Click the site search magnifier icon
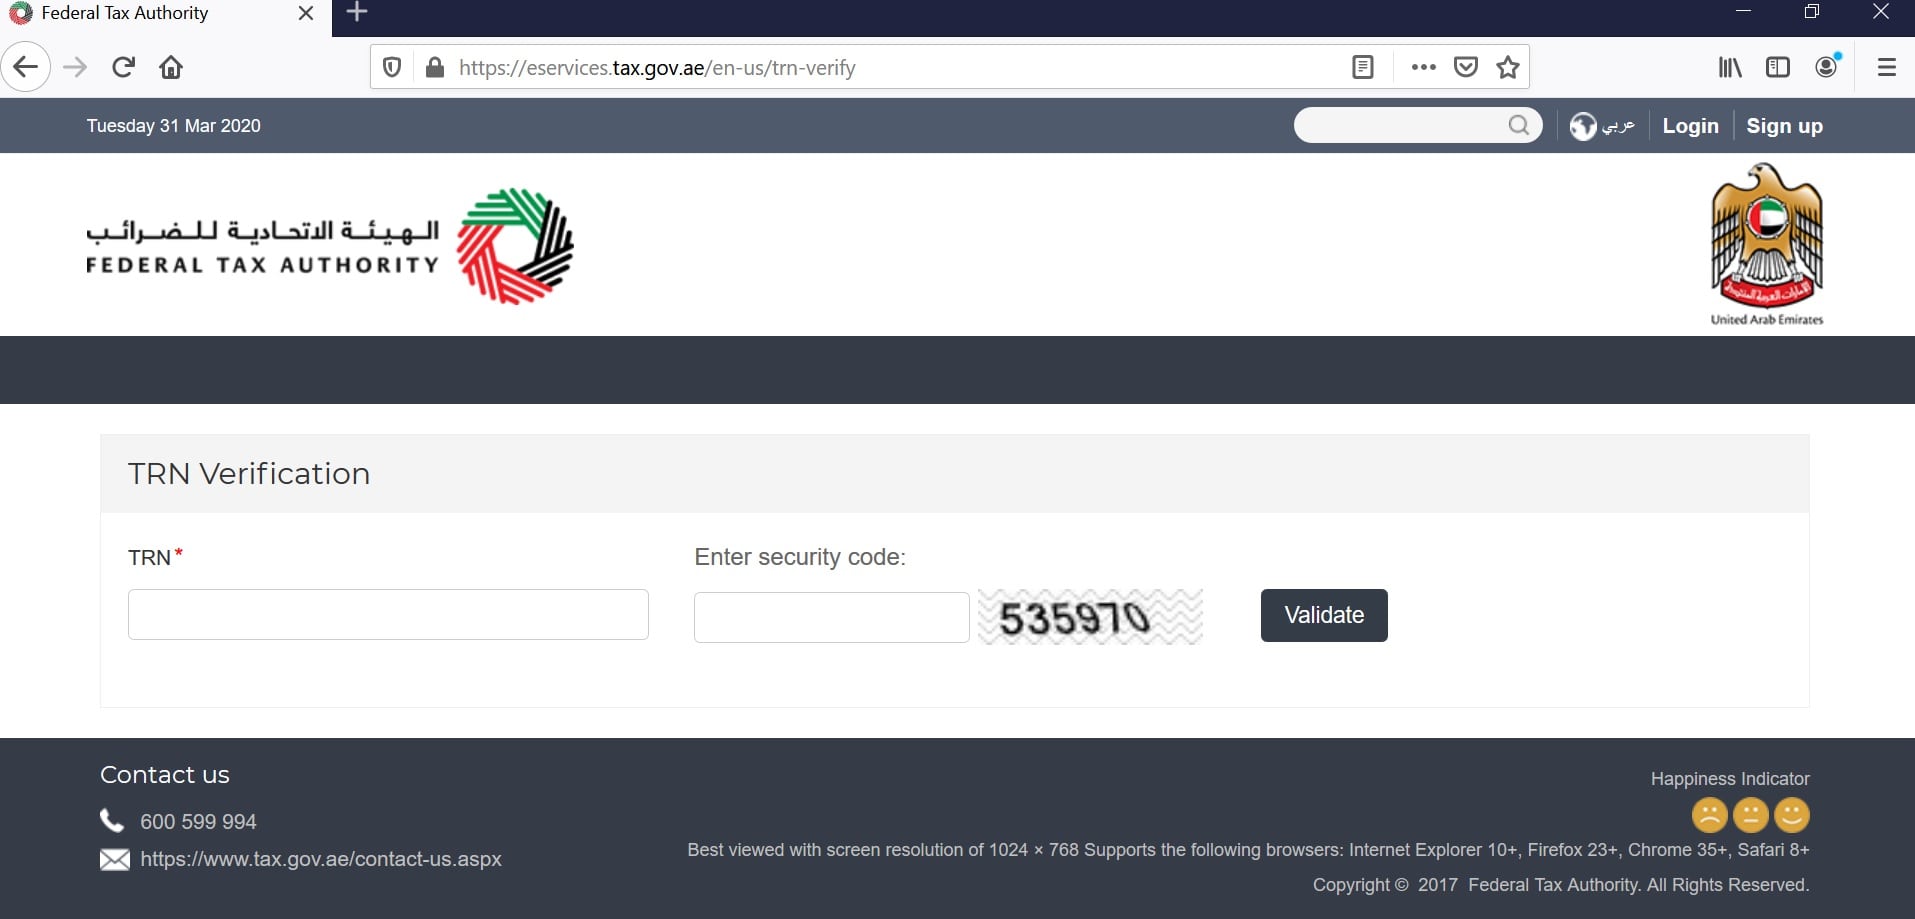The image size is (1915, 919). (x=1519, y=125)
